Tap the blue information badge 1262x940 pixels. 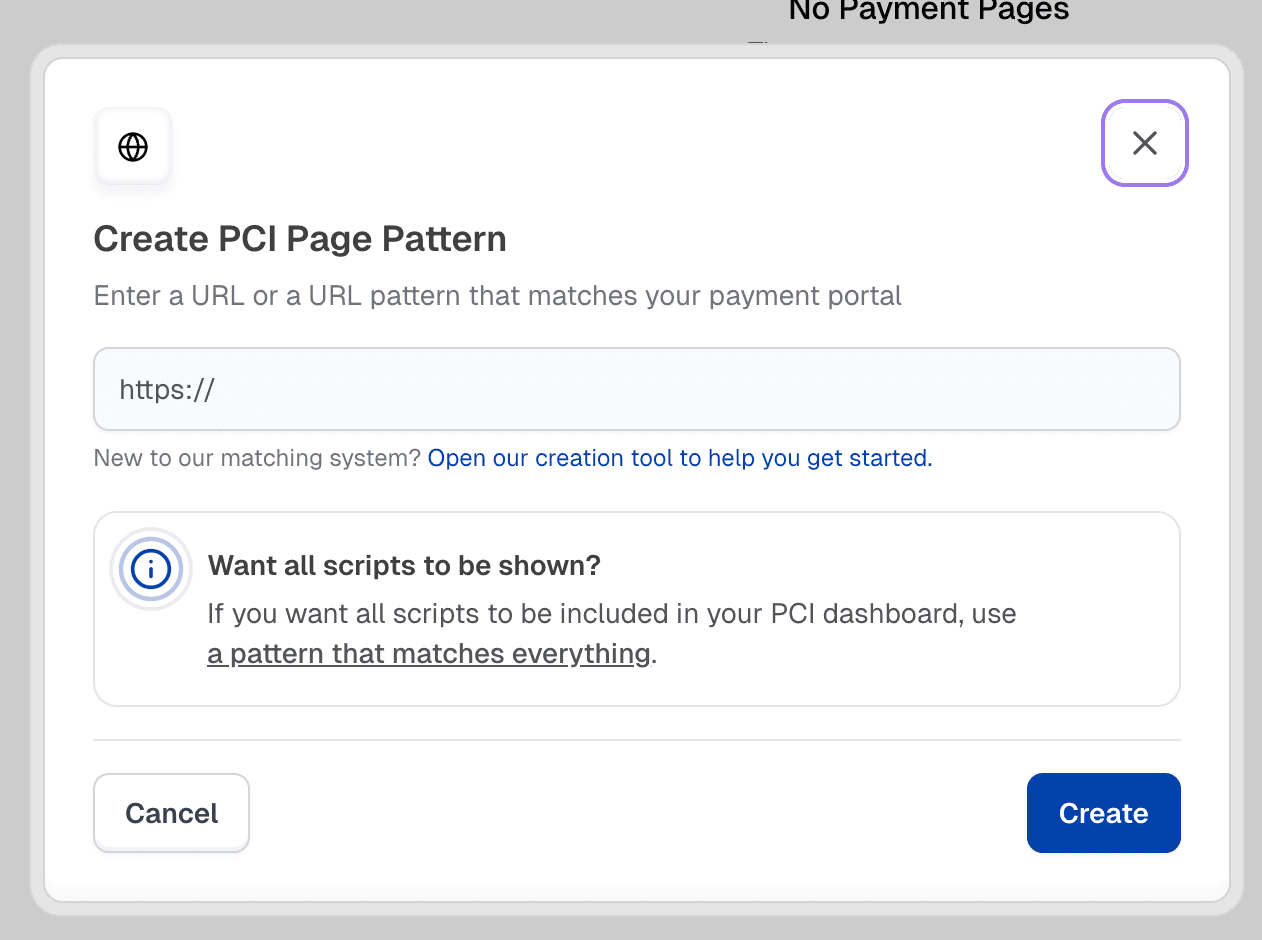(x=150, y=569)
